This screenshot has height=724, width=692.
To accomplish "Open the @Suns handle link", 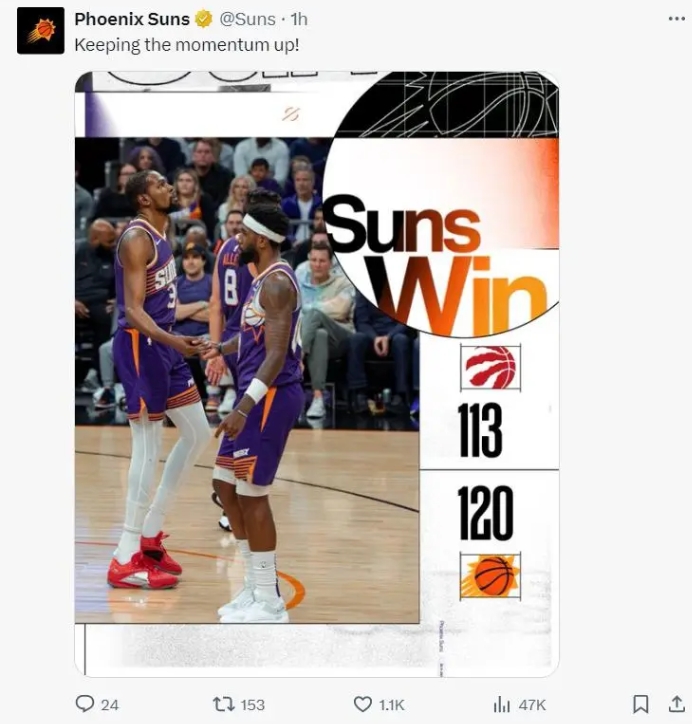I will (x=247, y=19).
